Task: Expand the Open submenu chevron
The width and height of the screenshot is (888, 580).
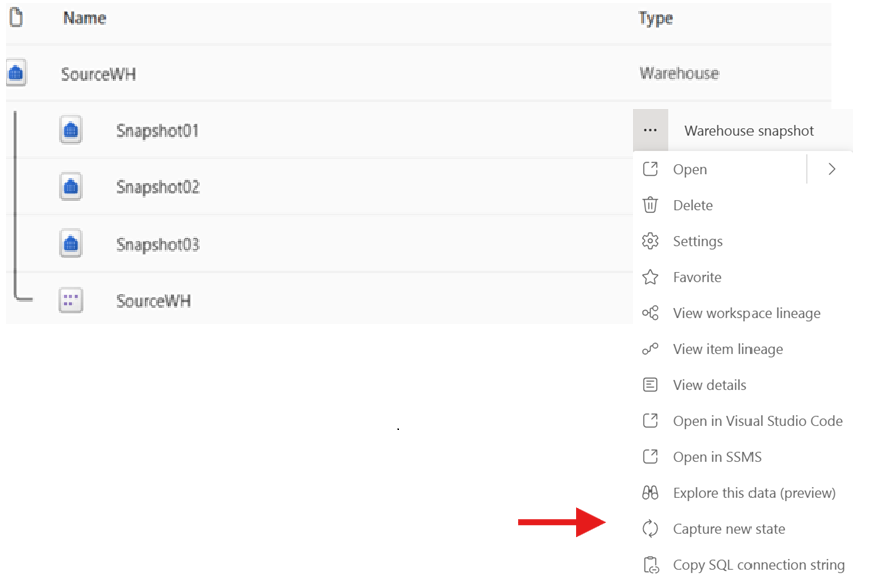Action: 831,169
